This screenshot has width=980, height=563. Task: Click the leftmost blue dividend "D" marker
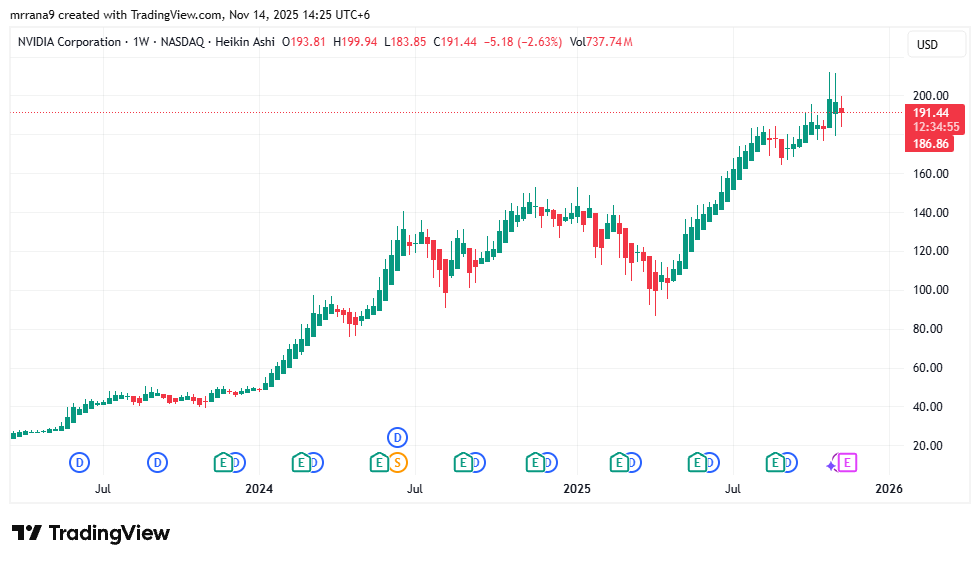[x=79, y=462]
